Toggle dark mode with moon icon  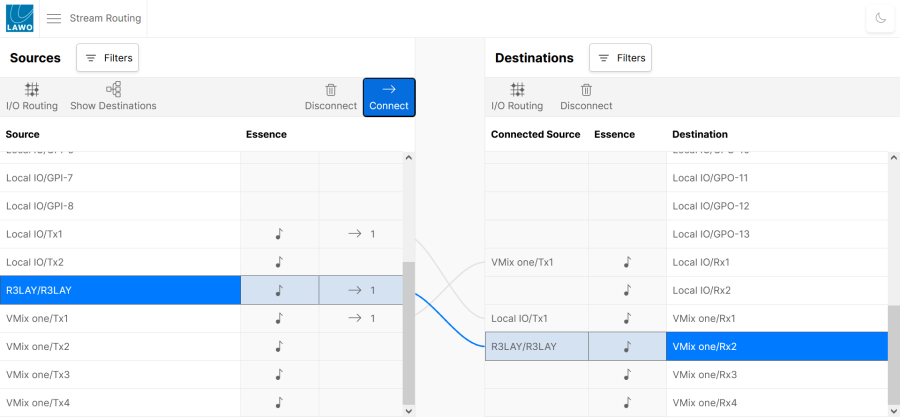[880, 18]
